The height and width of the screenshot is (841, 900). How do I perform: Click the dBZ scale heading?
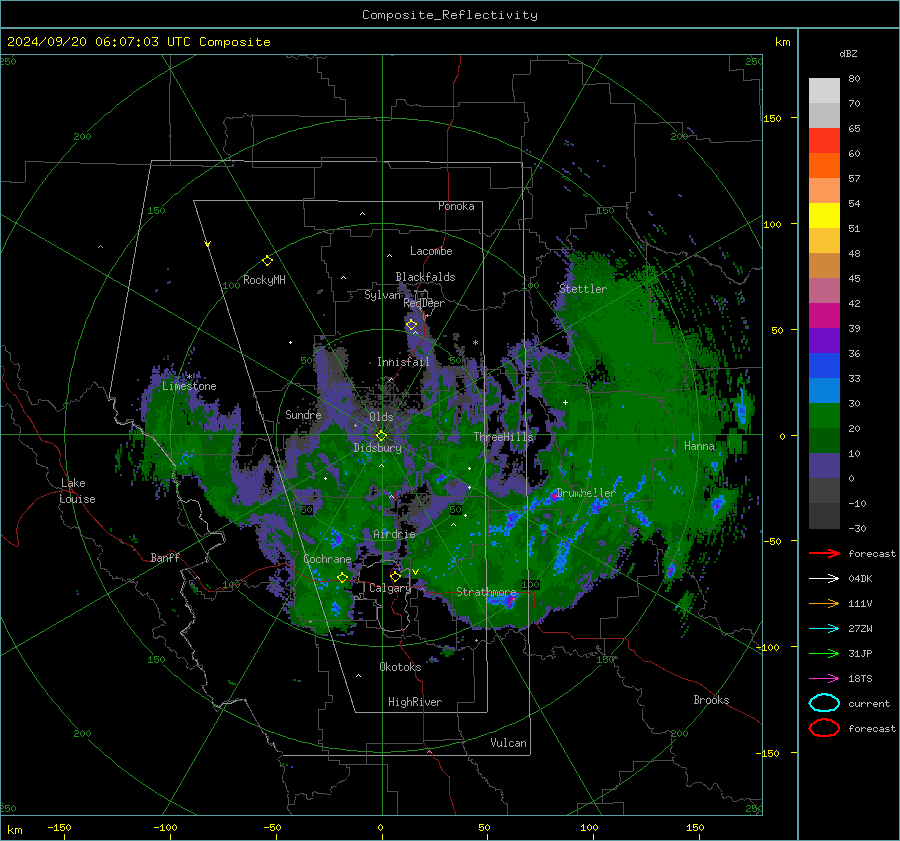click(848, 54)
